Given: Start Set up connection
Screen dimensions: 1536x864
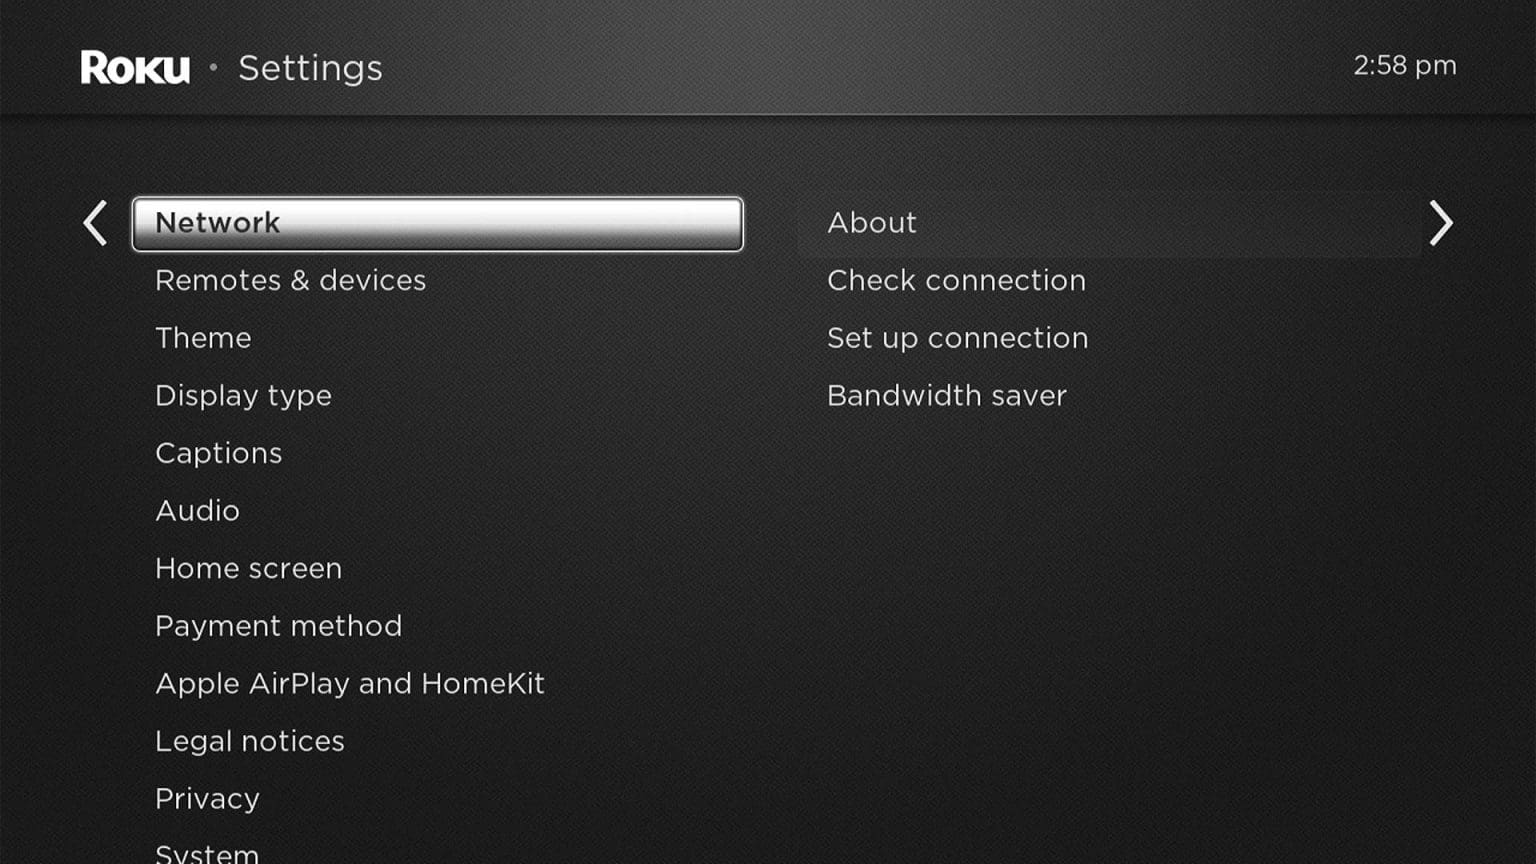Looking at the screenshot, I should (957, 337).
